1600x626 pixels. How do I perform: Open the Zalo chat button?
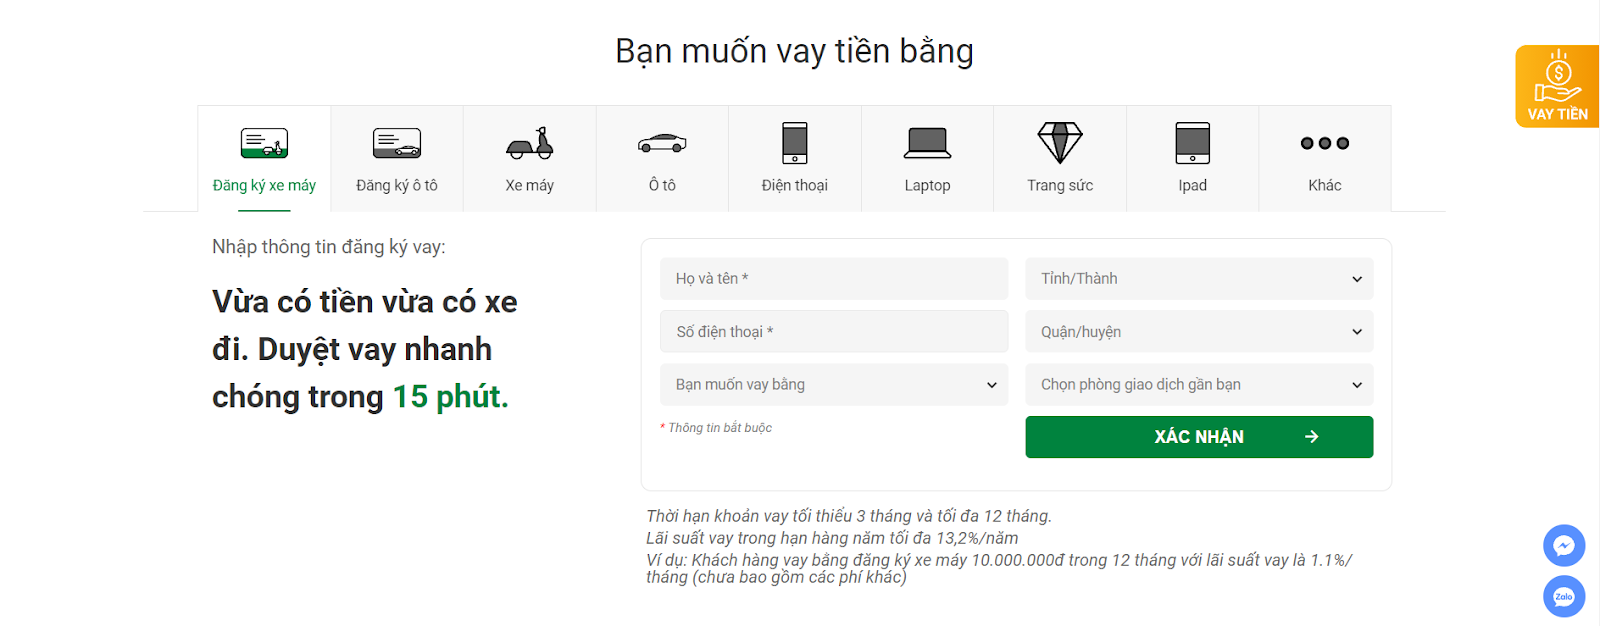tap(1564, 597)
